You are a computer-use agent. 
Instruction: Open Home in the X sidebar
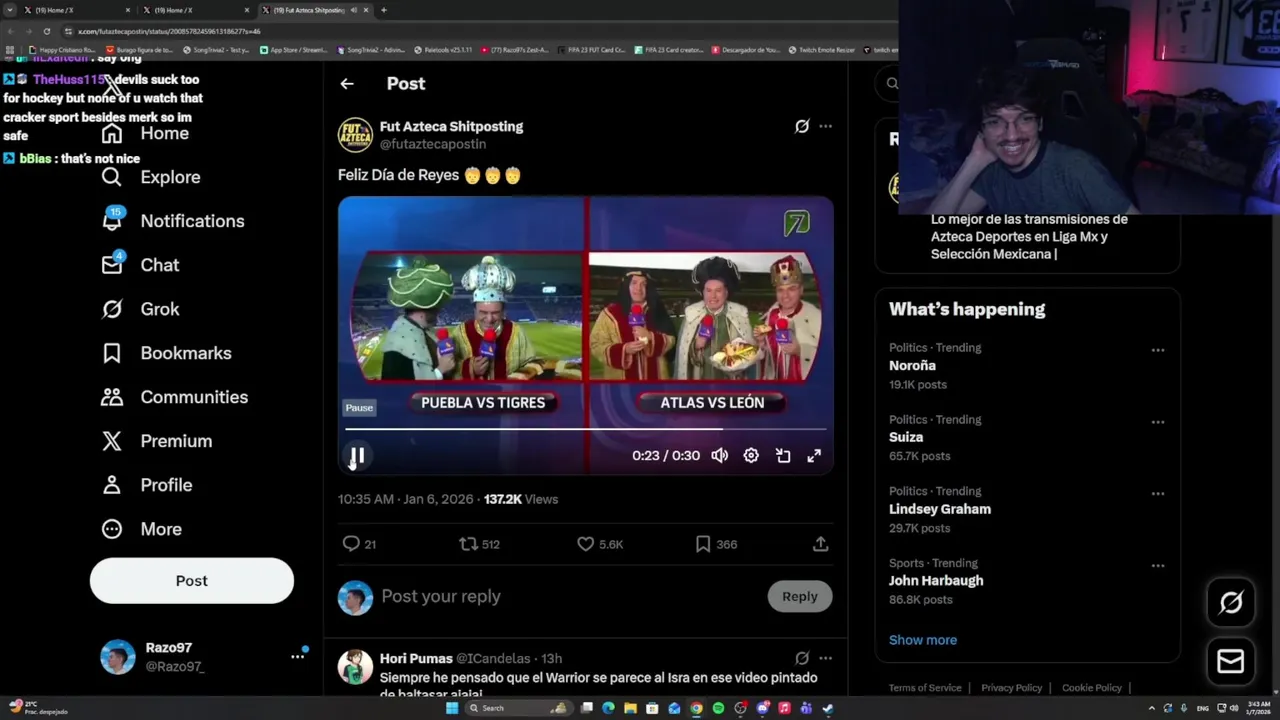point(145,133)
